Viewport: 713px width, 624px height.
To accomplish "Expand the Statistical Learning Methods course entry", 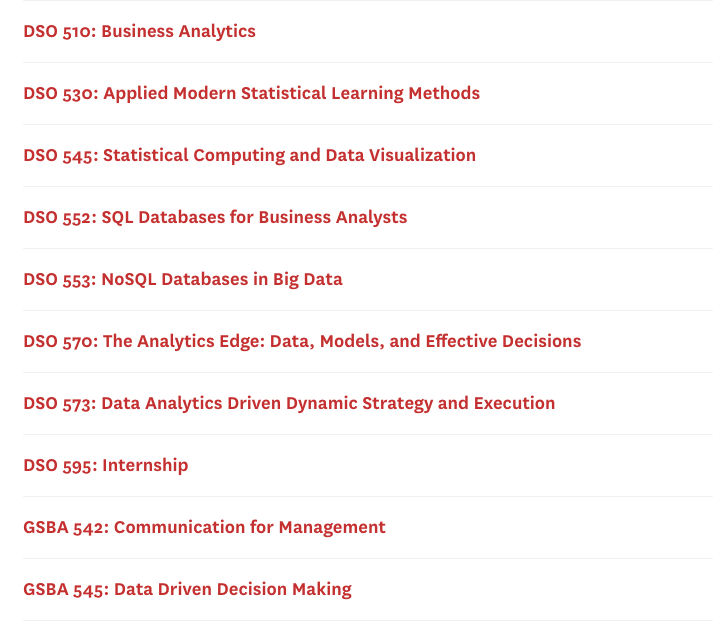I will point(368,93).
